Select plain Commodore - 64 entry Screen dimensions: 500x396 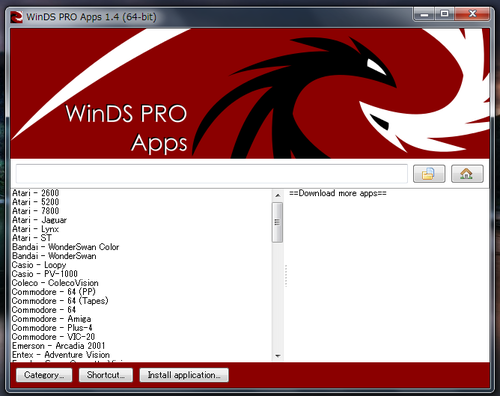(44, 310)
